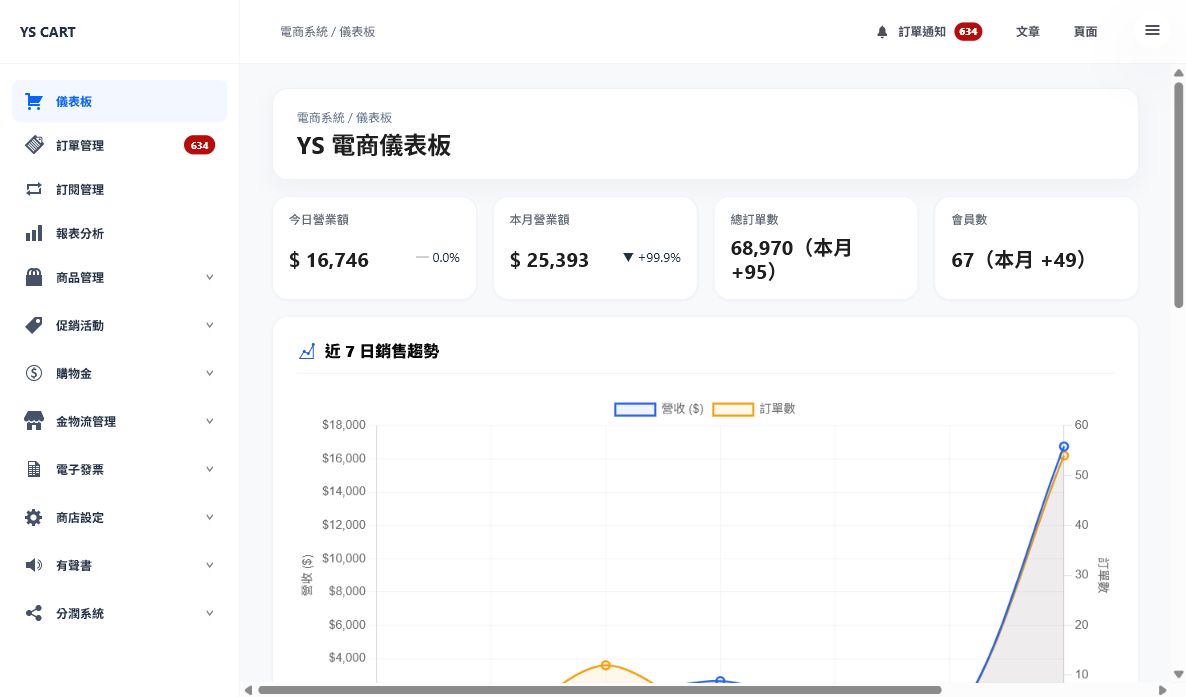Expand the 購物金 submenu chevron
The width and height of the screenshot is (1186, 697).
coord(210,373)
